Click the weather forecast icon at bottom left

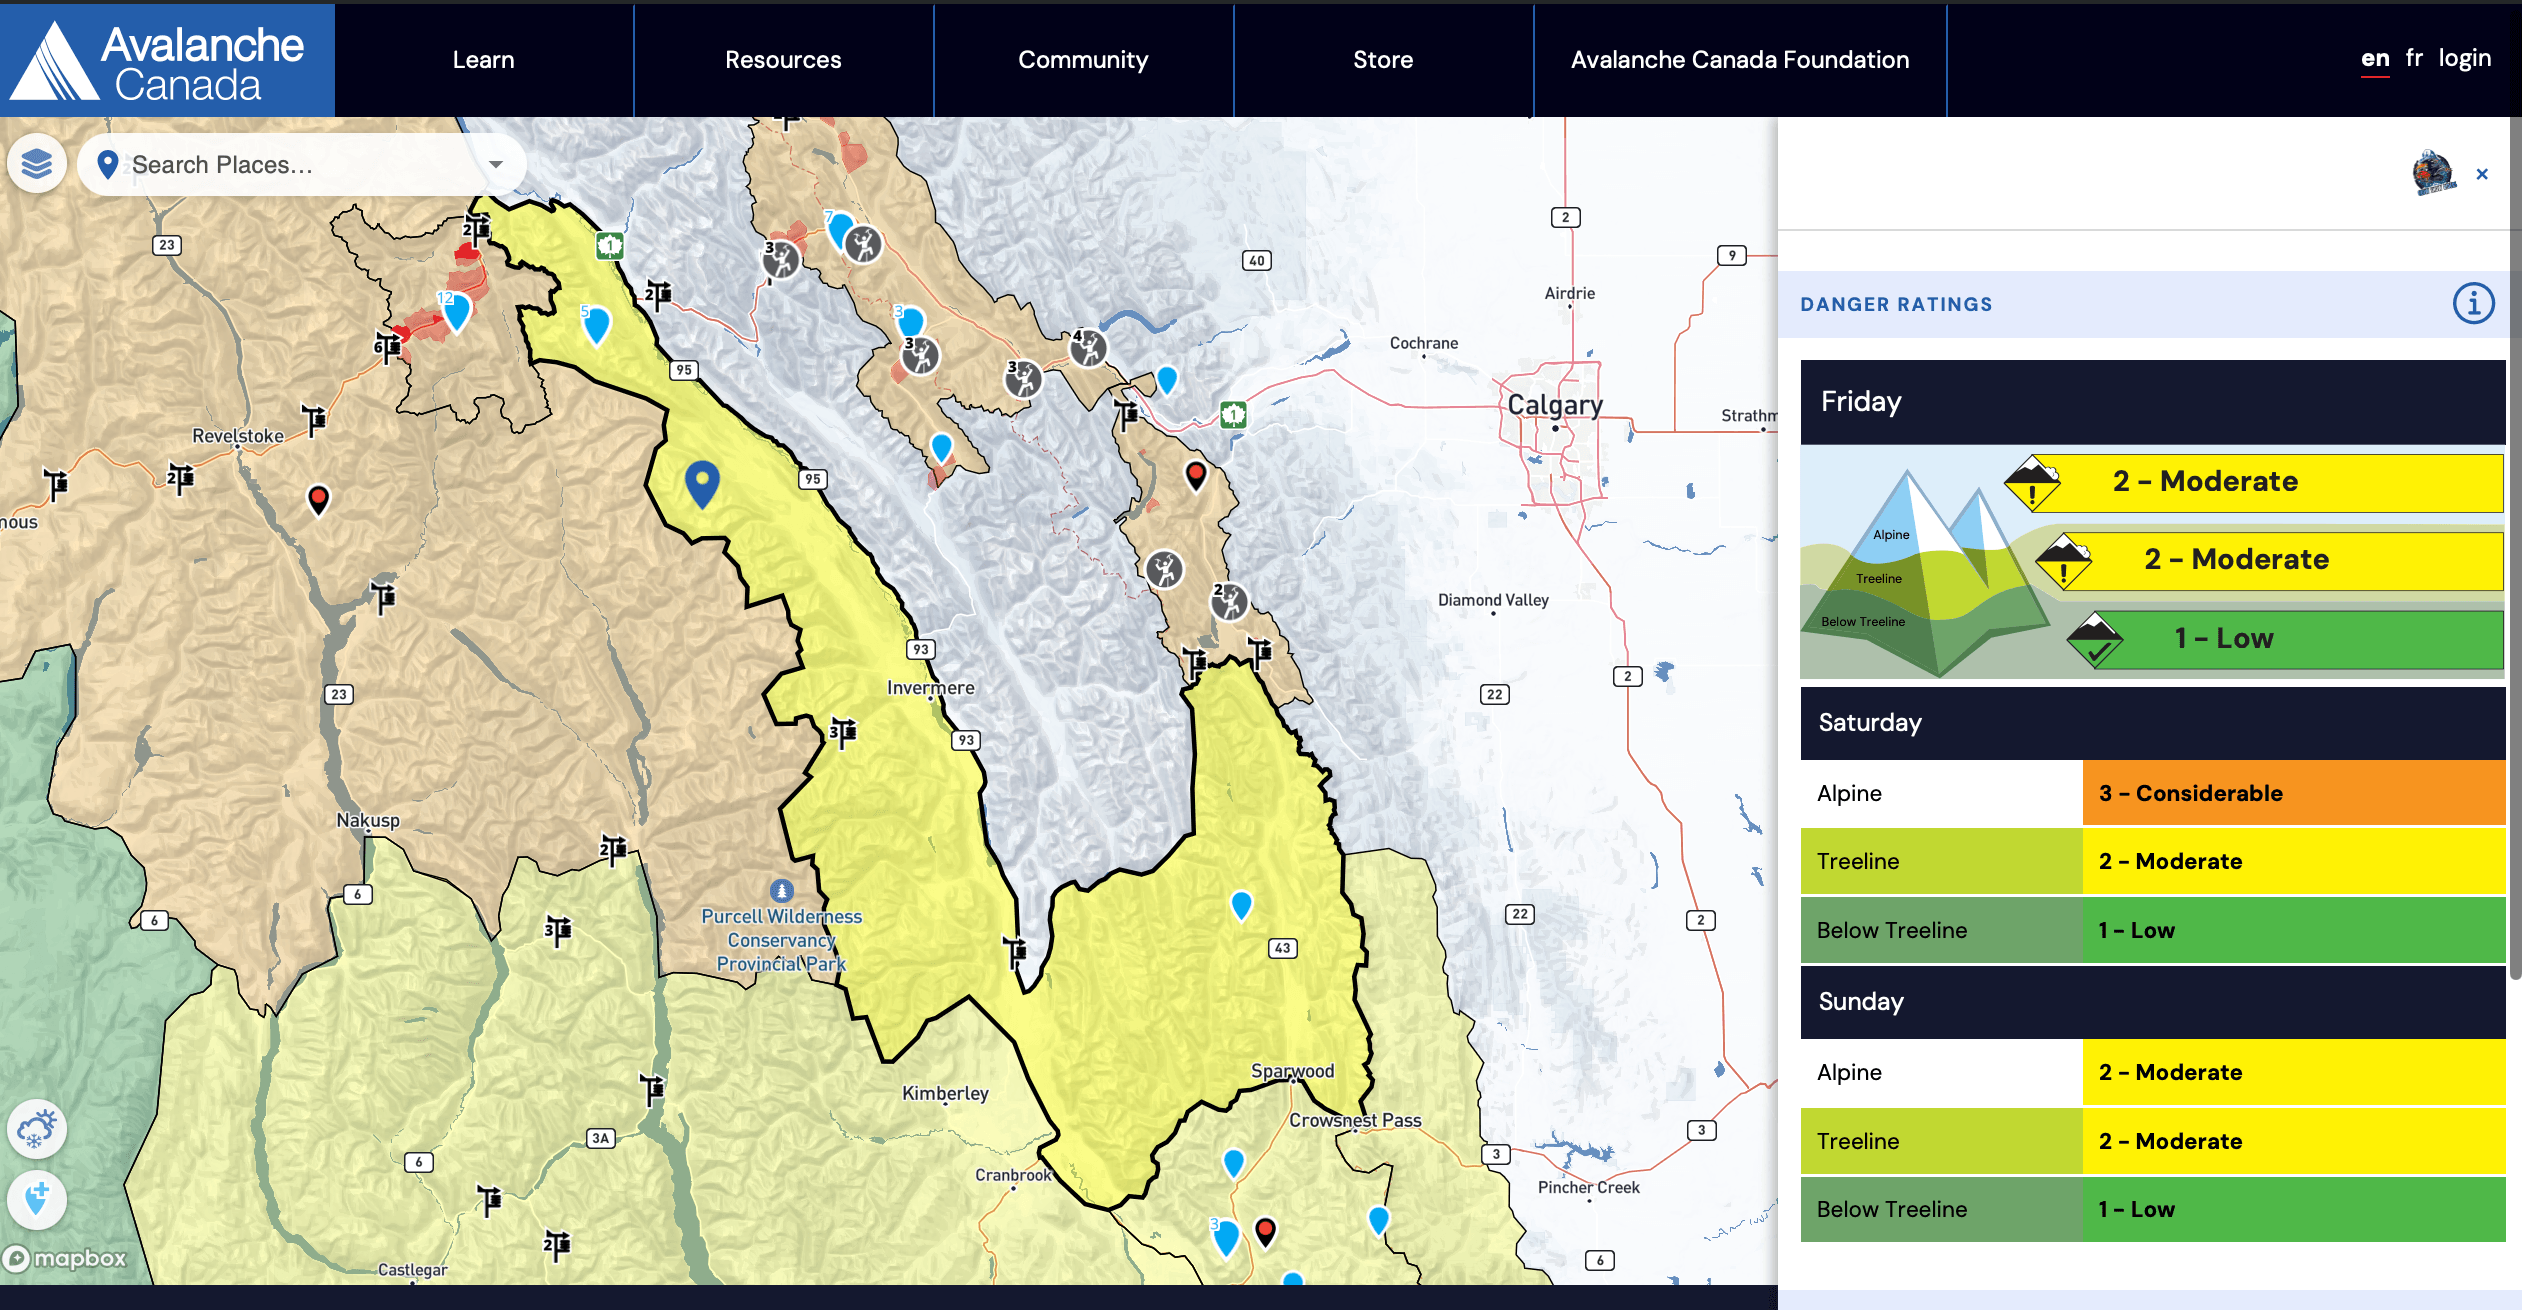[x=37, y=1129]
